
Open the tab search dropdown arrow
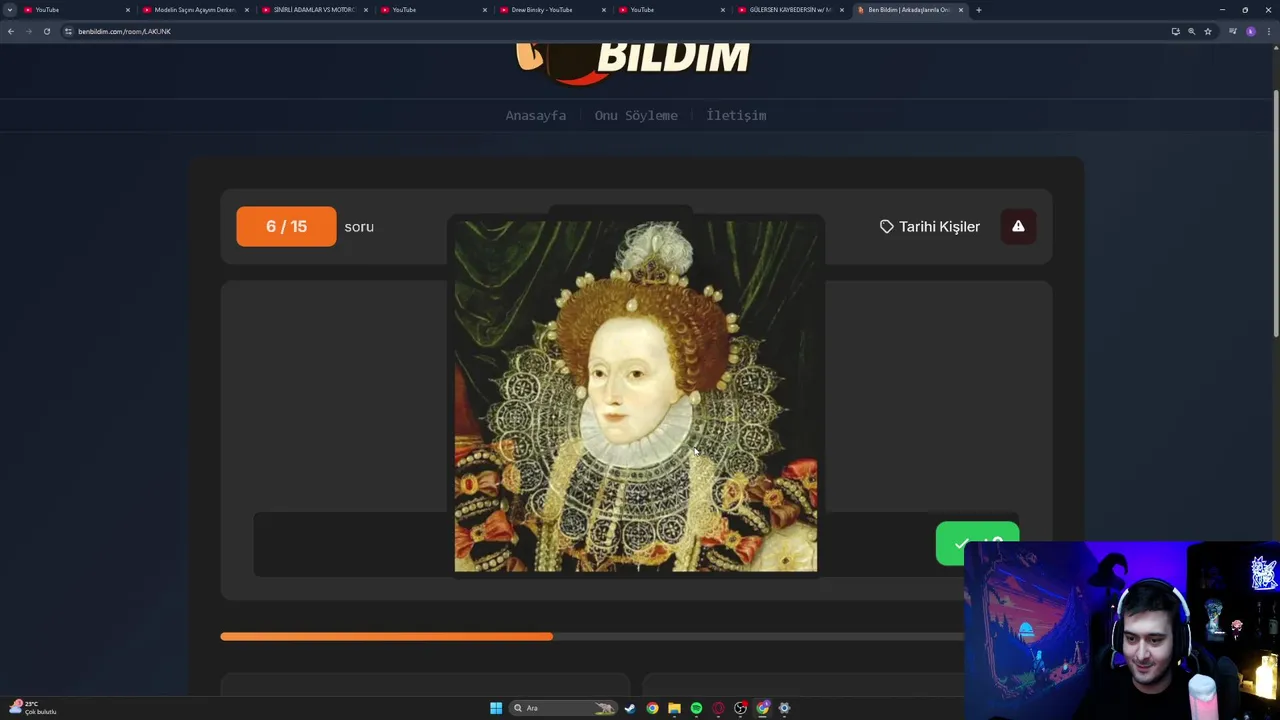[10, 10]
